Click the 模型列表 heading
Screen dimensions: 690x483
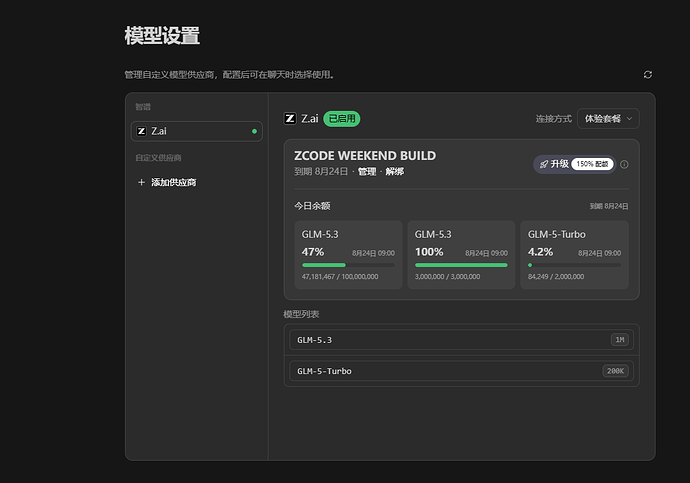point(301,314)
